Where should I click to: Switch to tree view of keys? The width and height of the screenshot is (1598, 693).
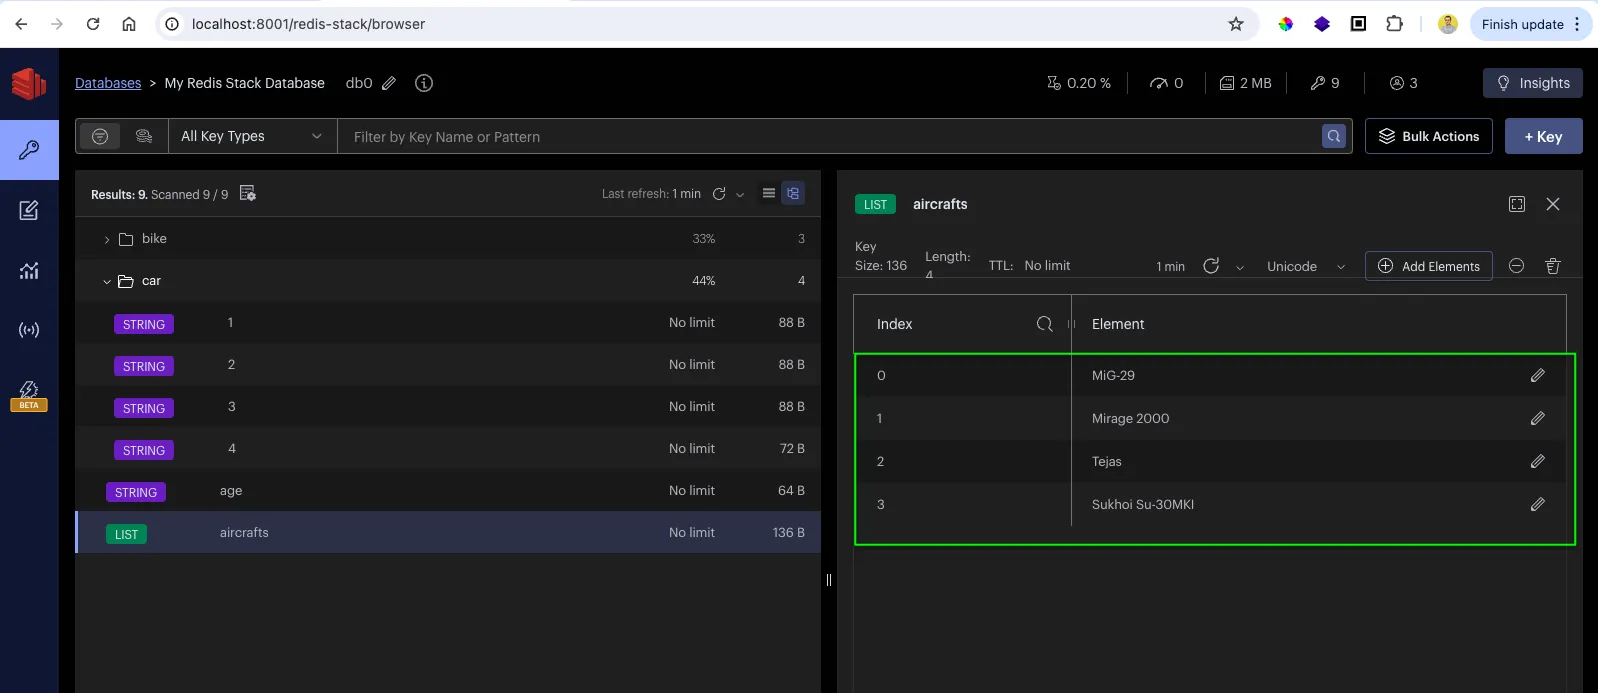click(793, 193)
